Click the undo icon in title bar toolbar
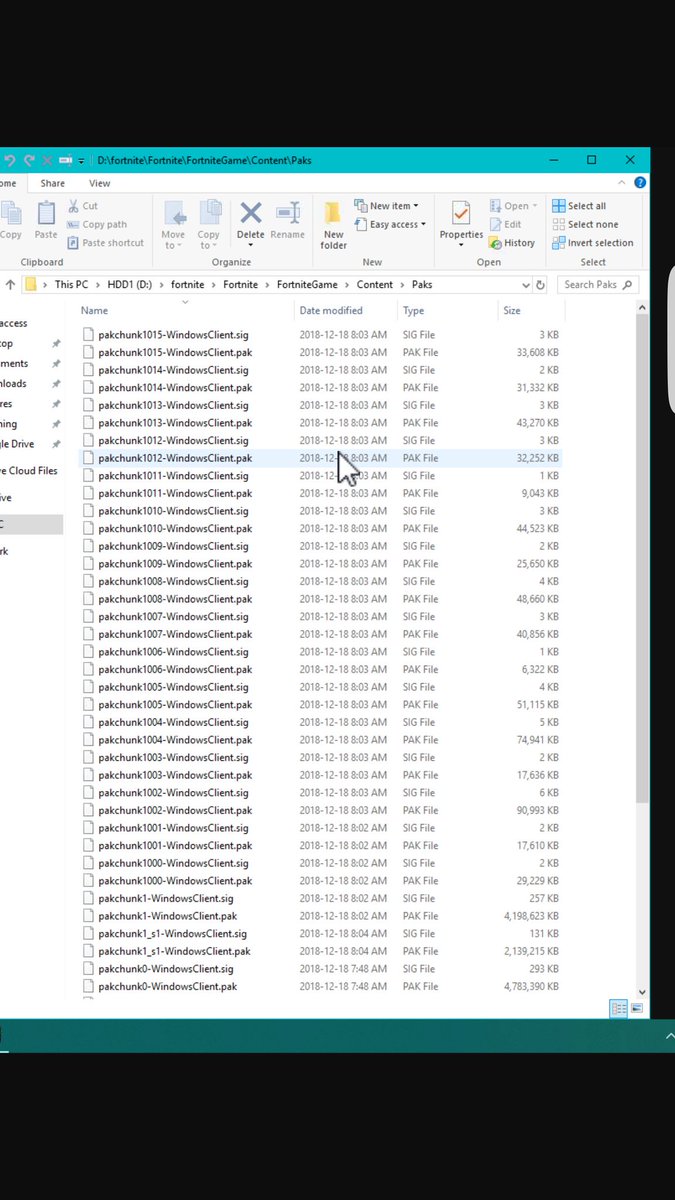The height and width of the screenshot is (1200, 675). point(9,160)
